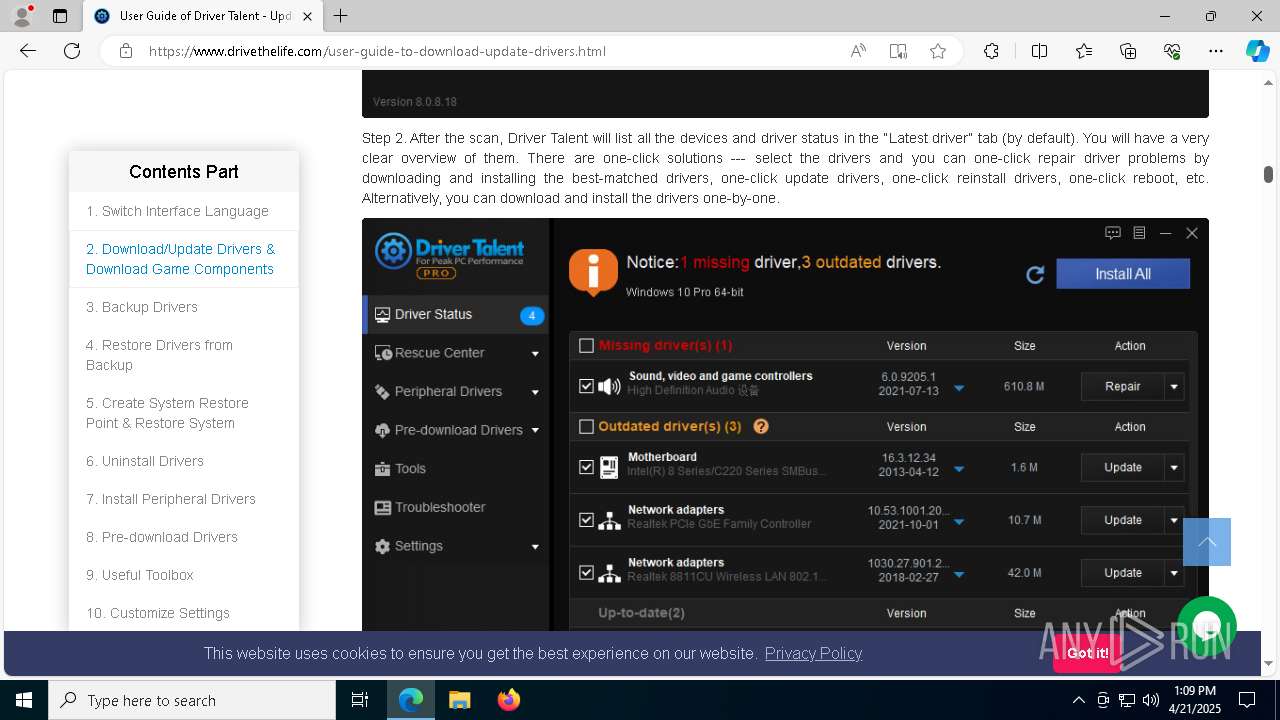This screenshot has height=720, width=1280.
Task: Go to 6. Uninstall Drivers section
Action: [x=145, y=461]
